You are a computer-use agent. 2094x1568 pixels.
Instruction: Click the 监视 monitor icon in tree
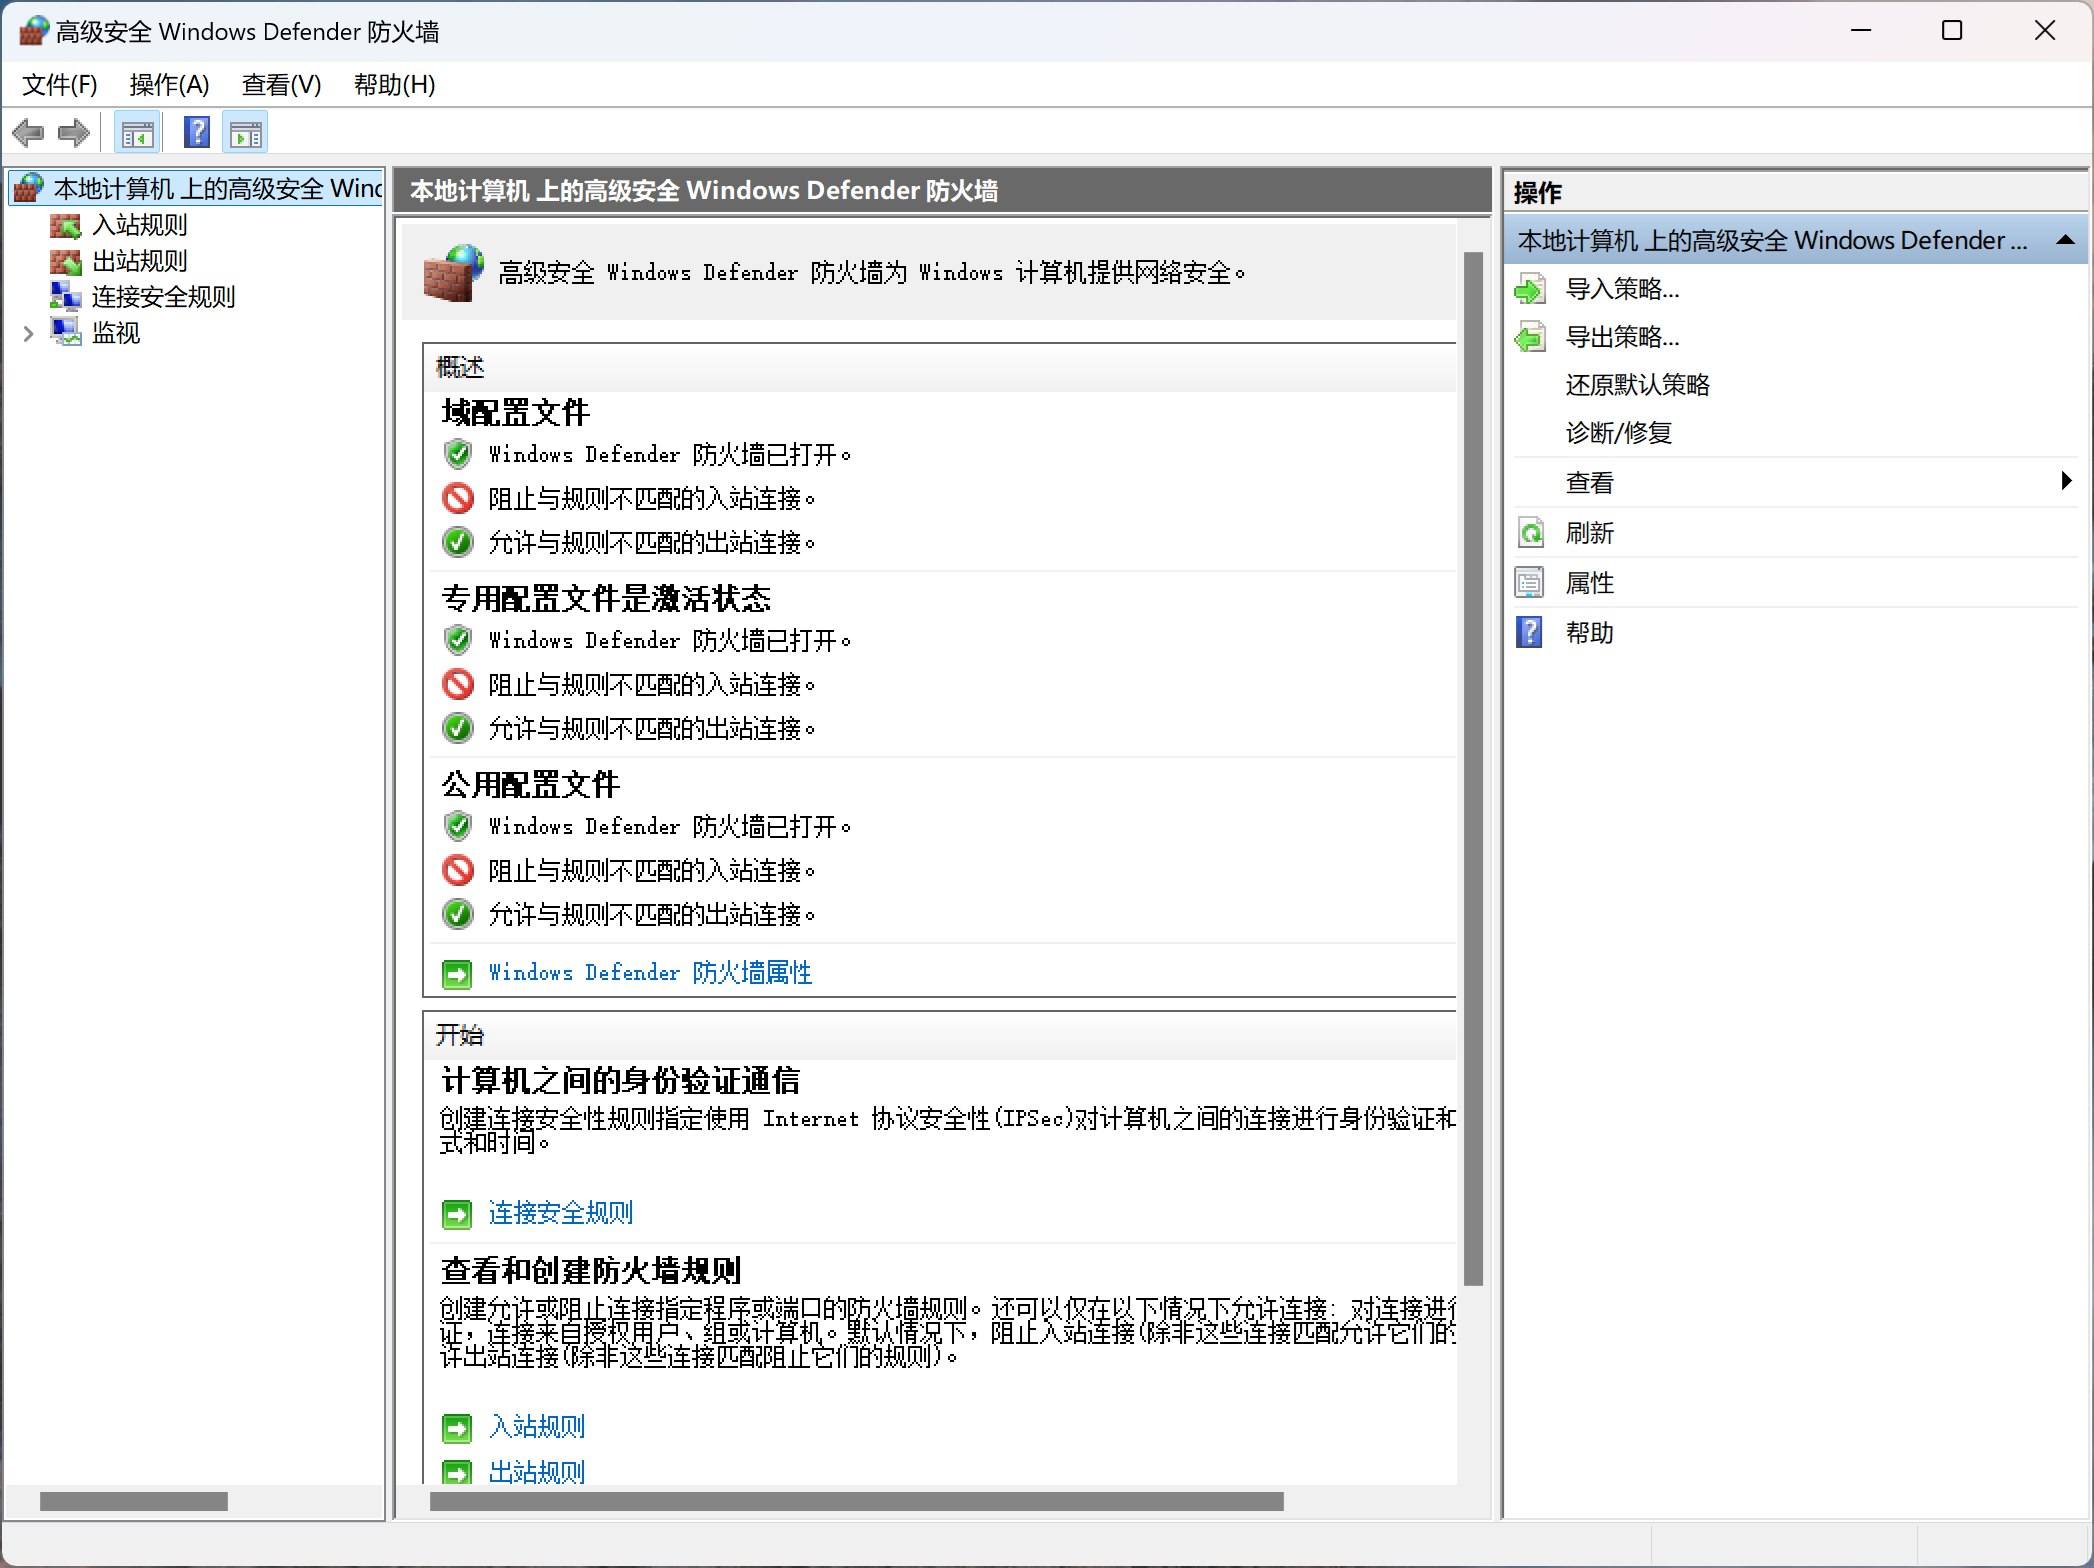(66, 333)
